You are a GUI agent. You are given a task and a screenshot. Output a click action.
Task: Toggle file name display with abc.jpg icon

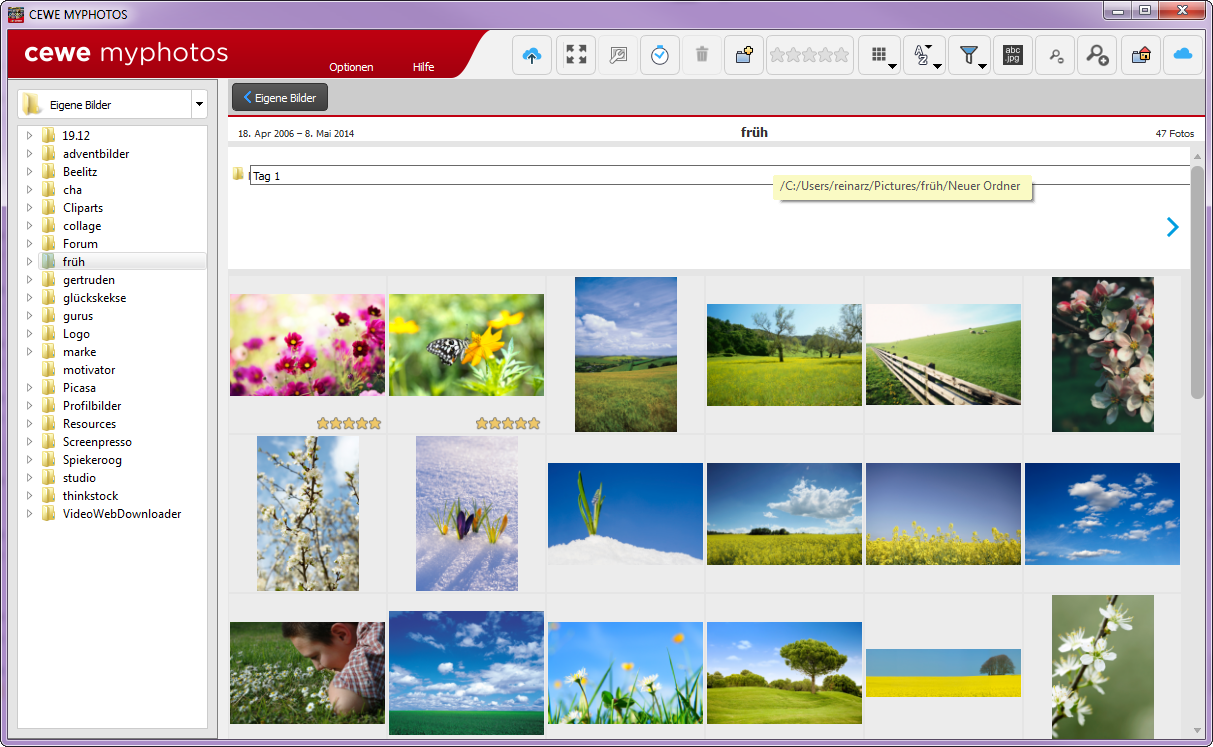pyautogui.click(x=1013, y=56)
